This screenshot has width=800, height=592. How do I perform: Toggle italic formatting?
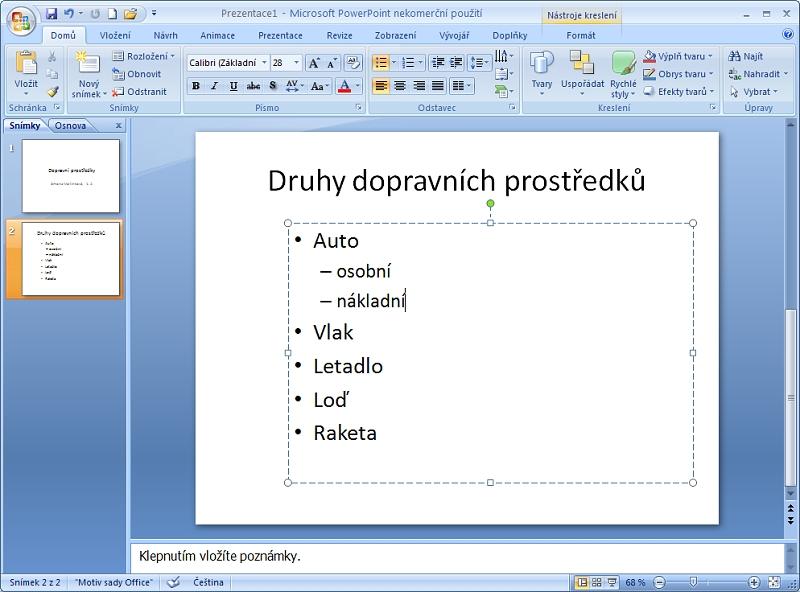click(215, 86)
